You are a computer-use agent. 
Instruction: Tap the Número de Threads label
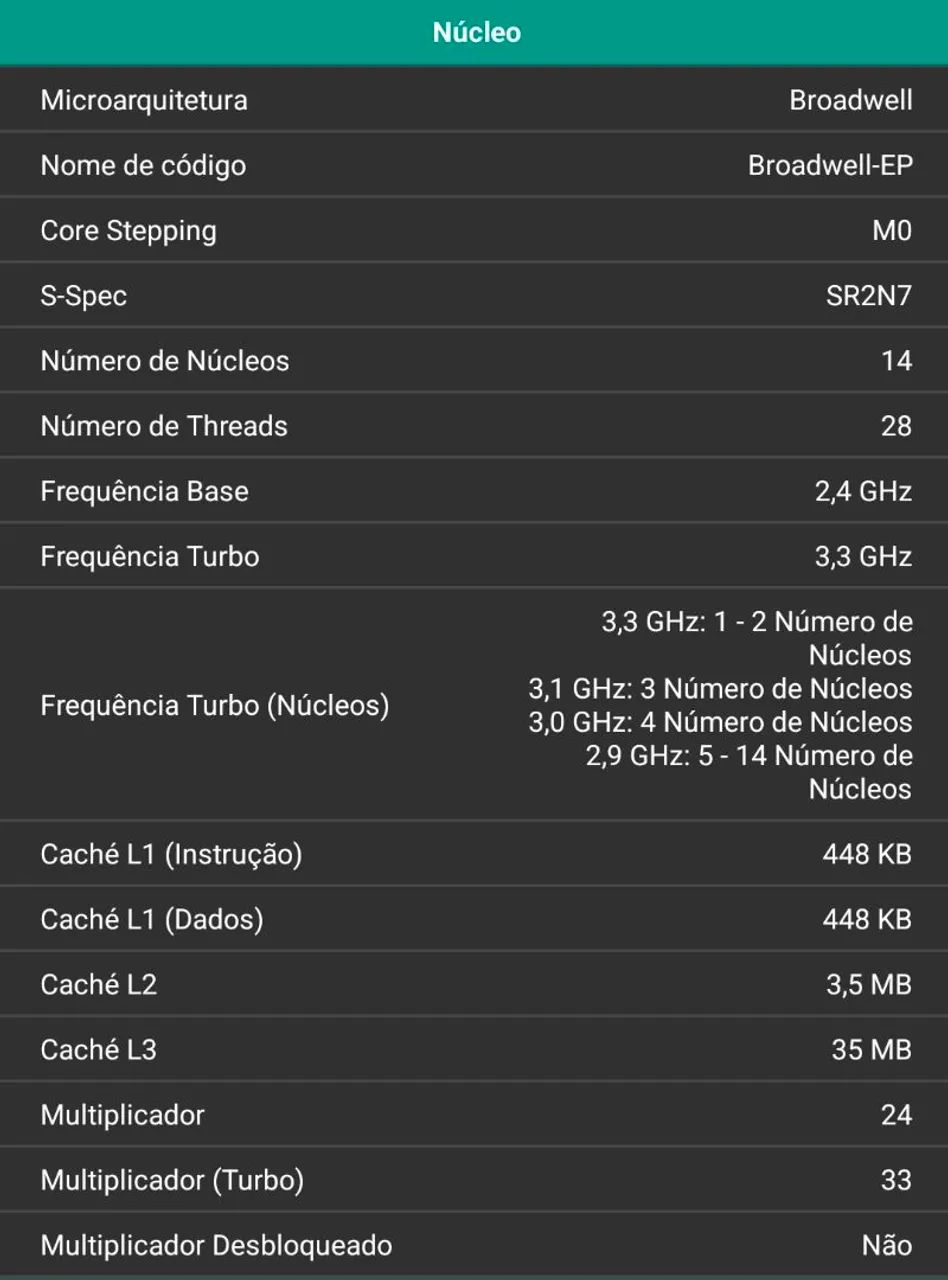164,426
